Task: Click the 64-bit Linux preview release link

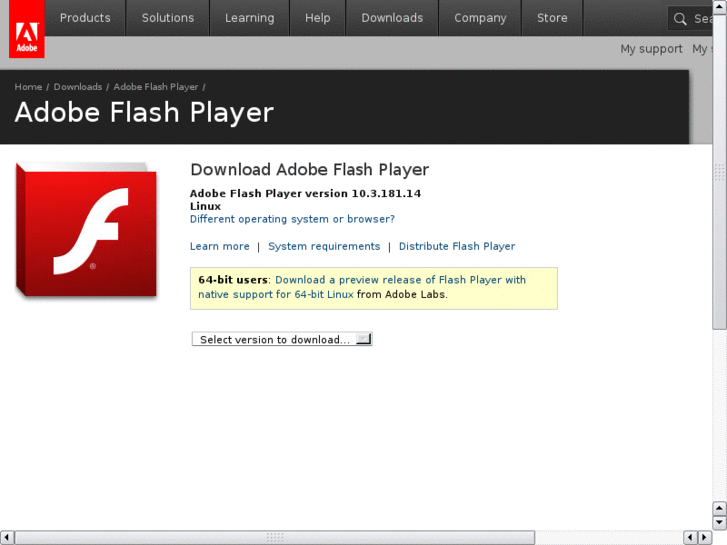Action: point(362,287)
